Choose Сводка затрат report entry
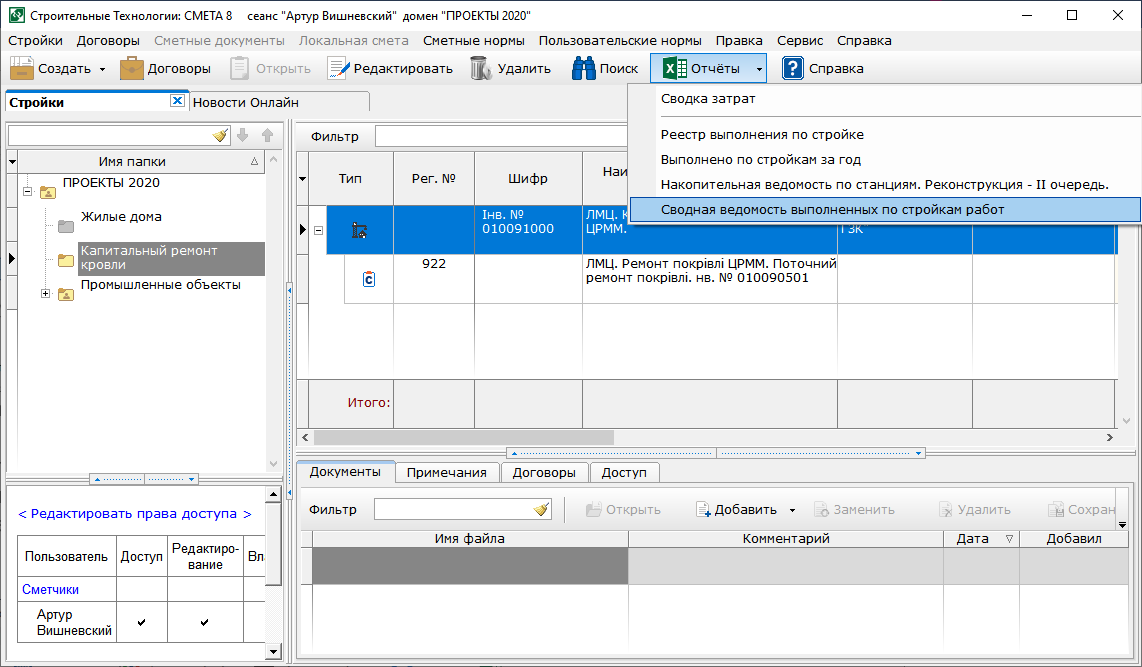The width and height of the screenshot is (1142, 667). 708,99
